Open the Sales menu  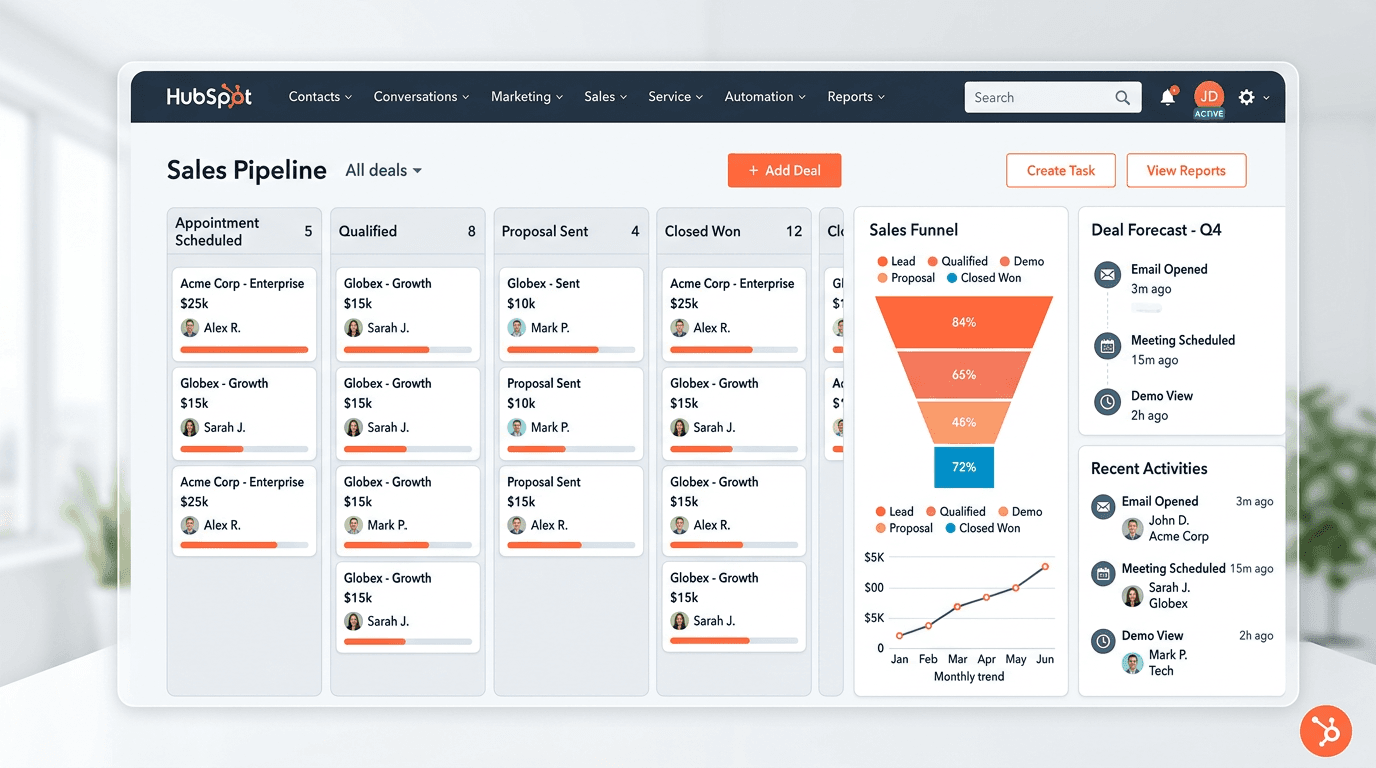[605, 97]
